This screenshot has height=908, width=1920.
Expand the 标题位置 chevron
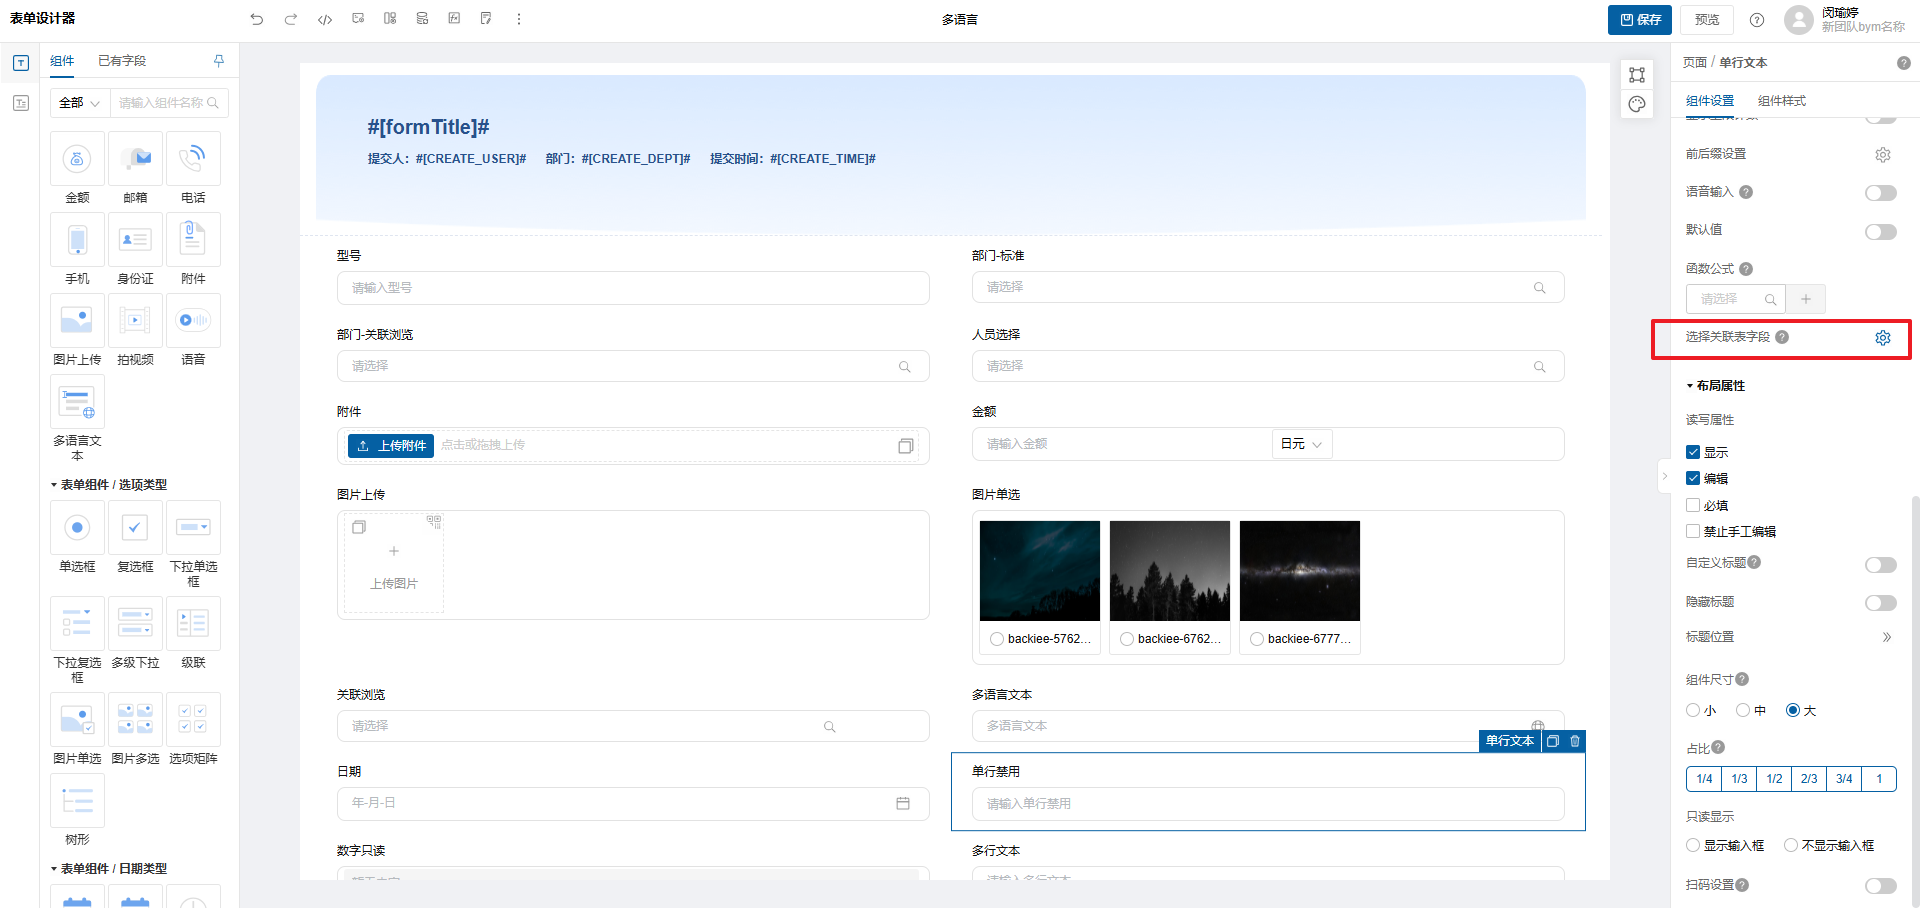pos(1887,637)
